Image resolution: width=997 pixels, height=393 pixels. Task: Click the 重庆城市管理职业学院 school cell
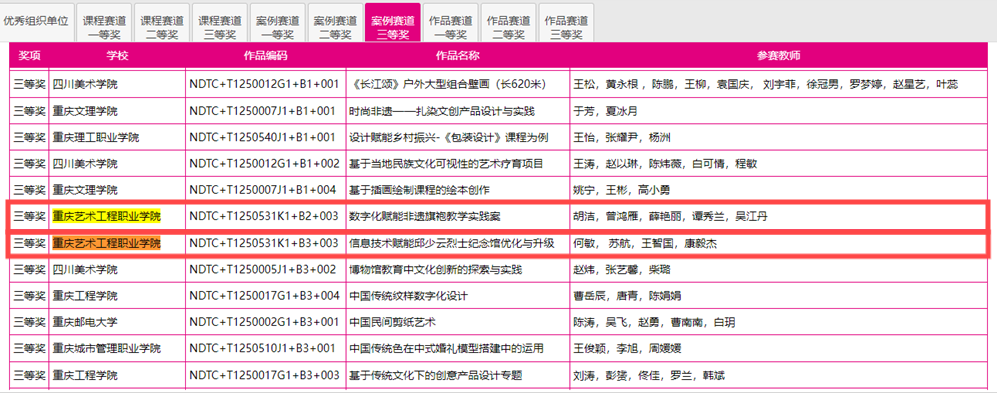click(107, 348)
